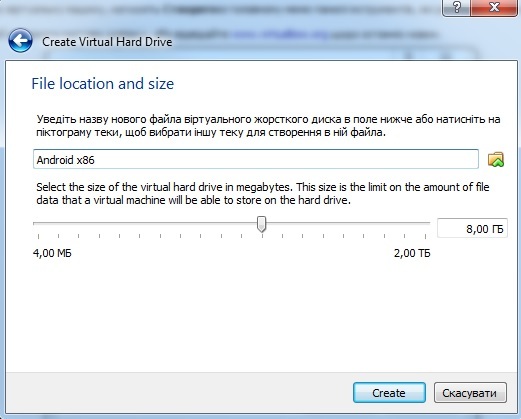Click the last tick mark under slider
Screen dimensions: 521x419
click(426, 236)
